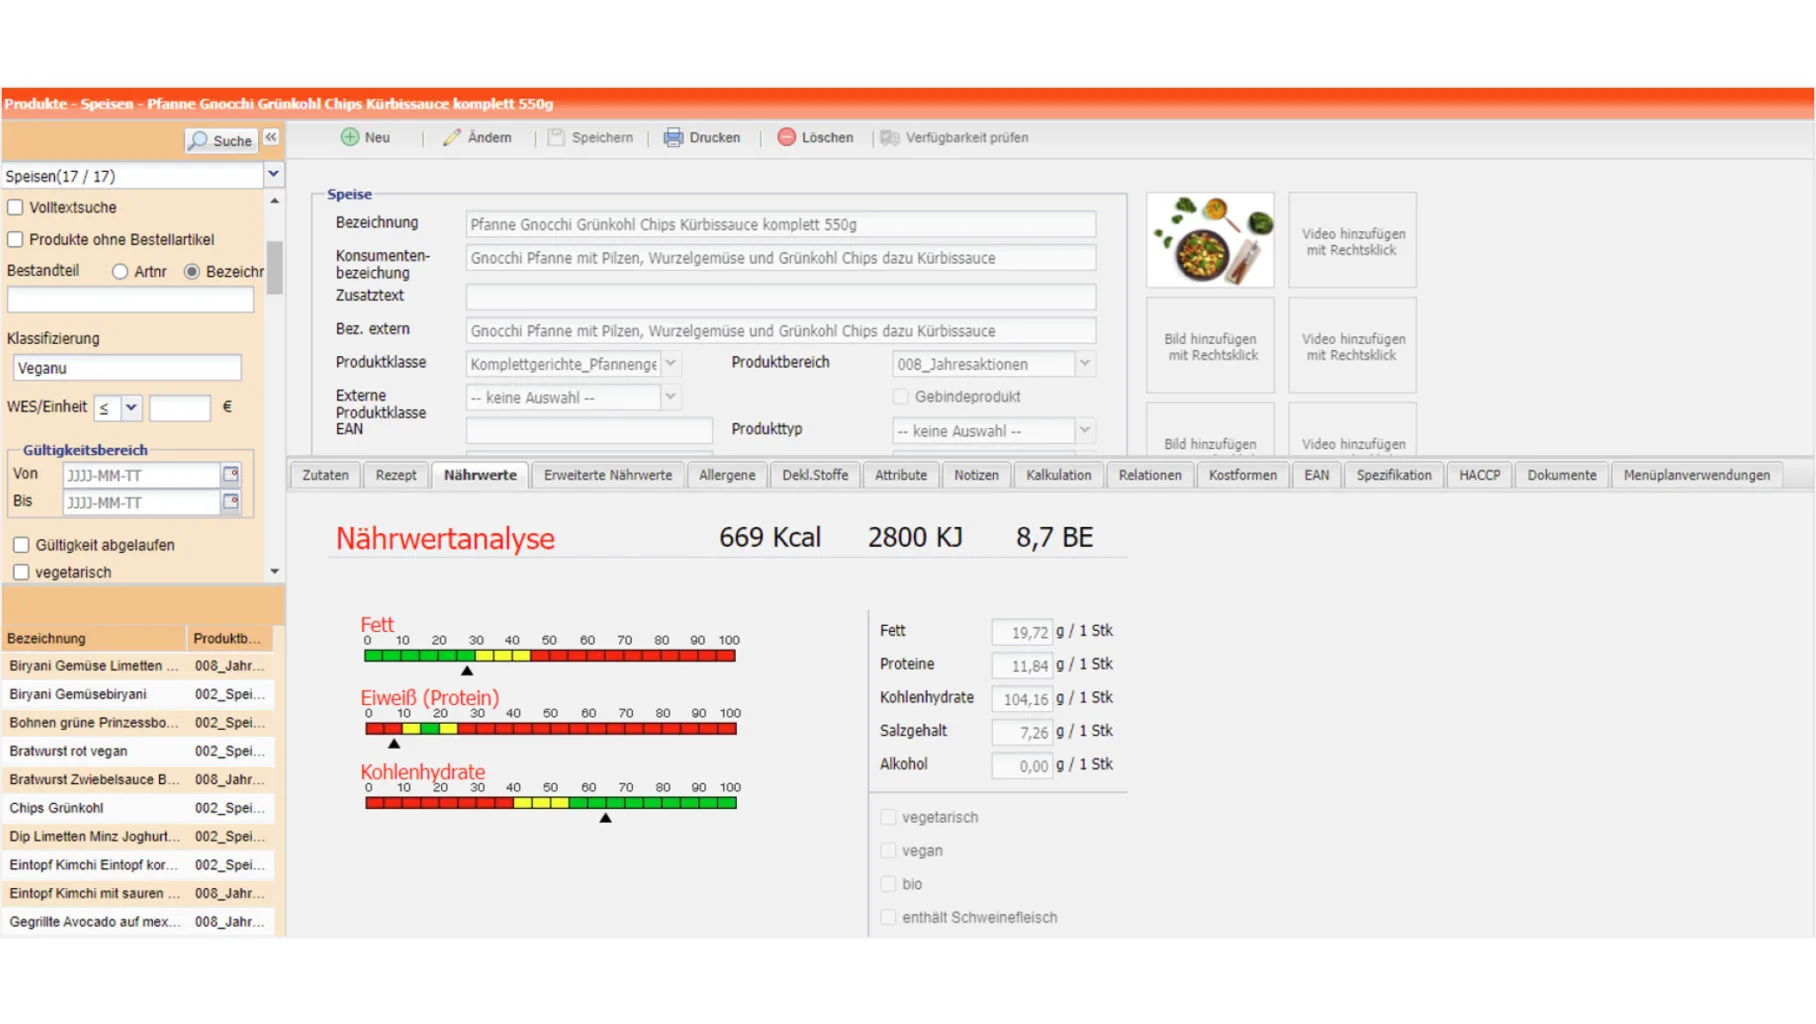This screenshot has height=1024, width=1816.
Task: Click the red Löschen icon
Action: [x=787, y=137]
